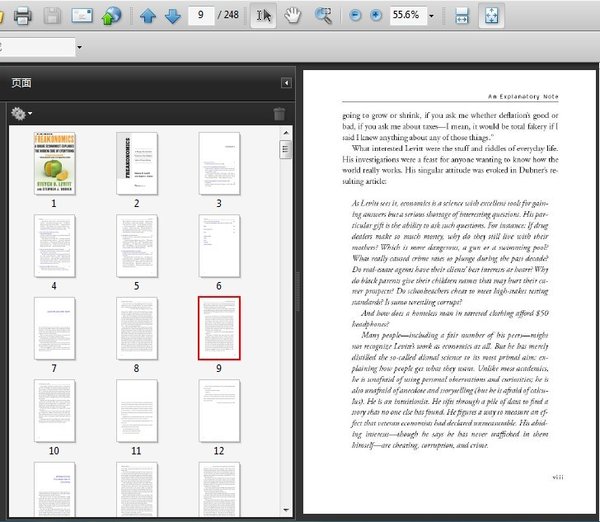The image size is (600, 522).
Task: Click the Print icon
Action: click(23, 16)
